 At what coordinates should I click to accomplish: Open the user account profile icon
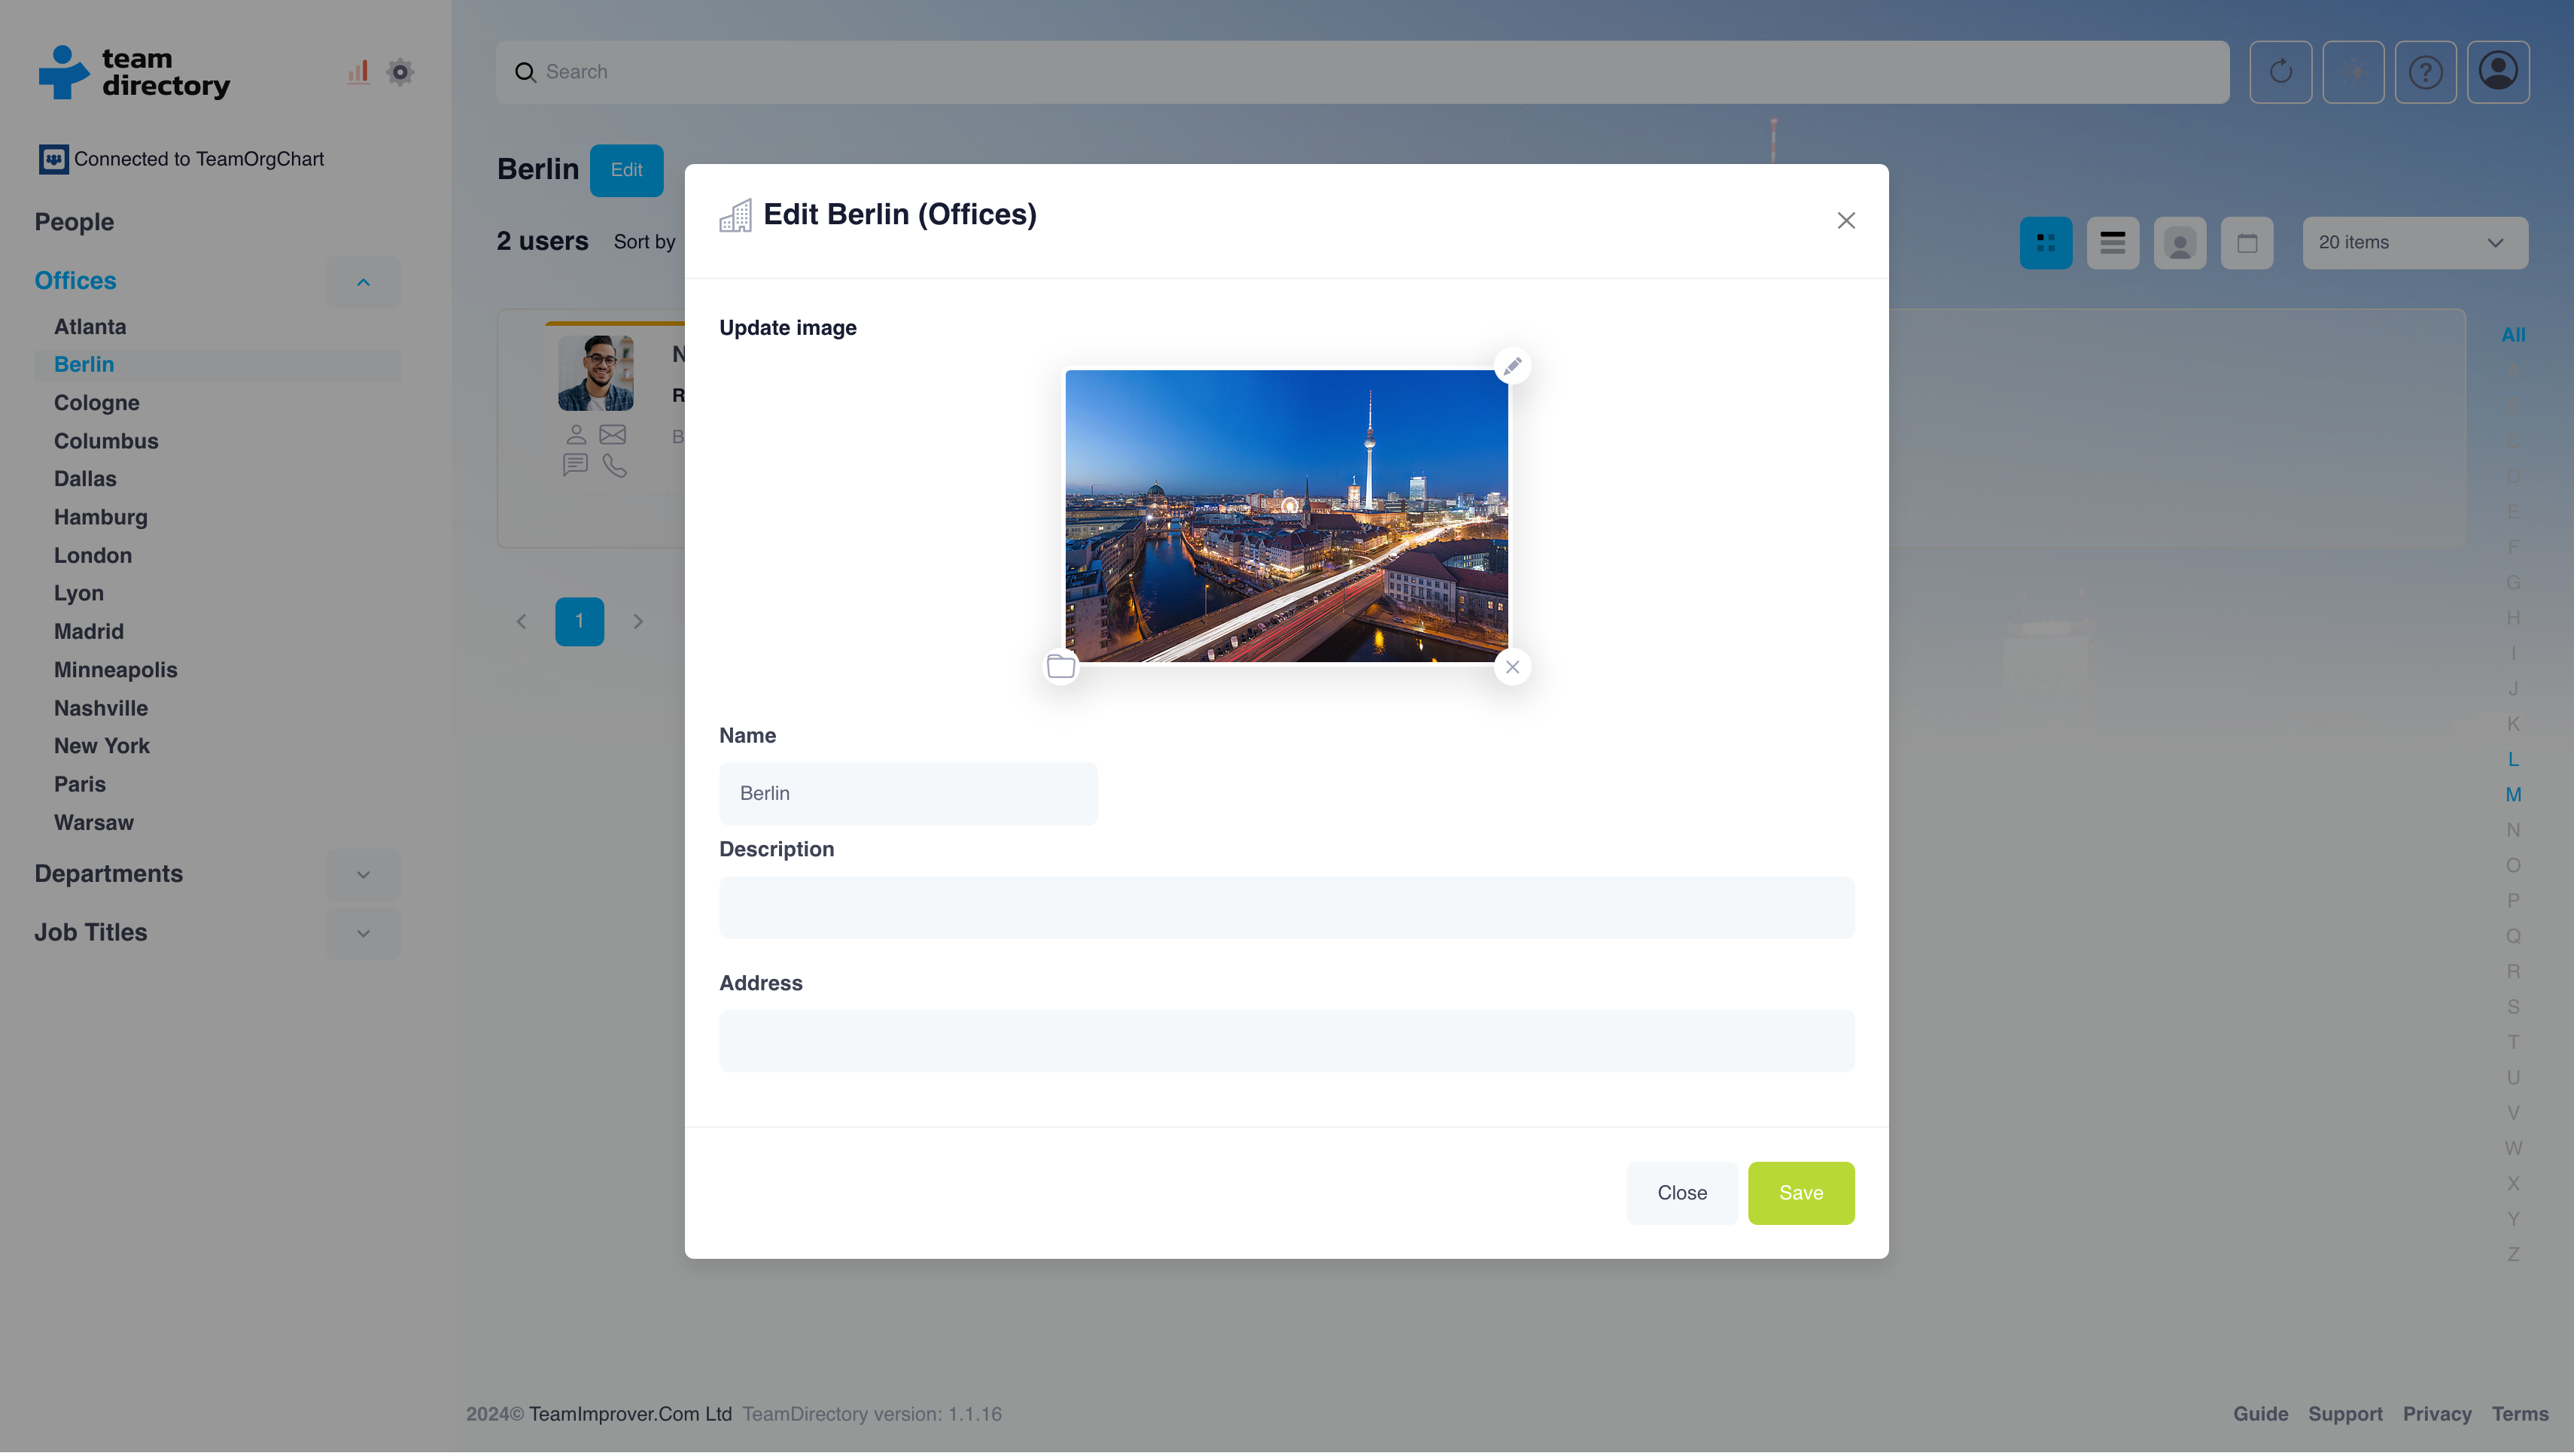[x=2498, y=72]
